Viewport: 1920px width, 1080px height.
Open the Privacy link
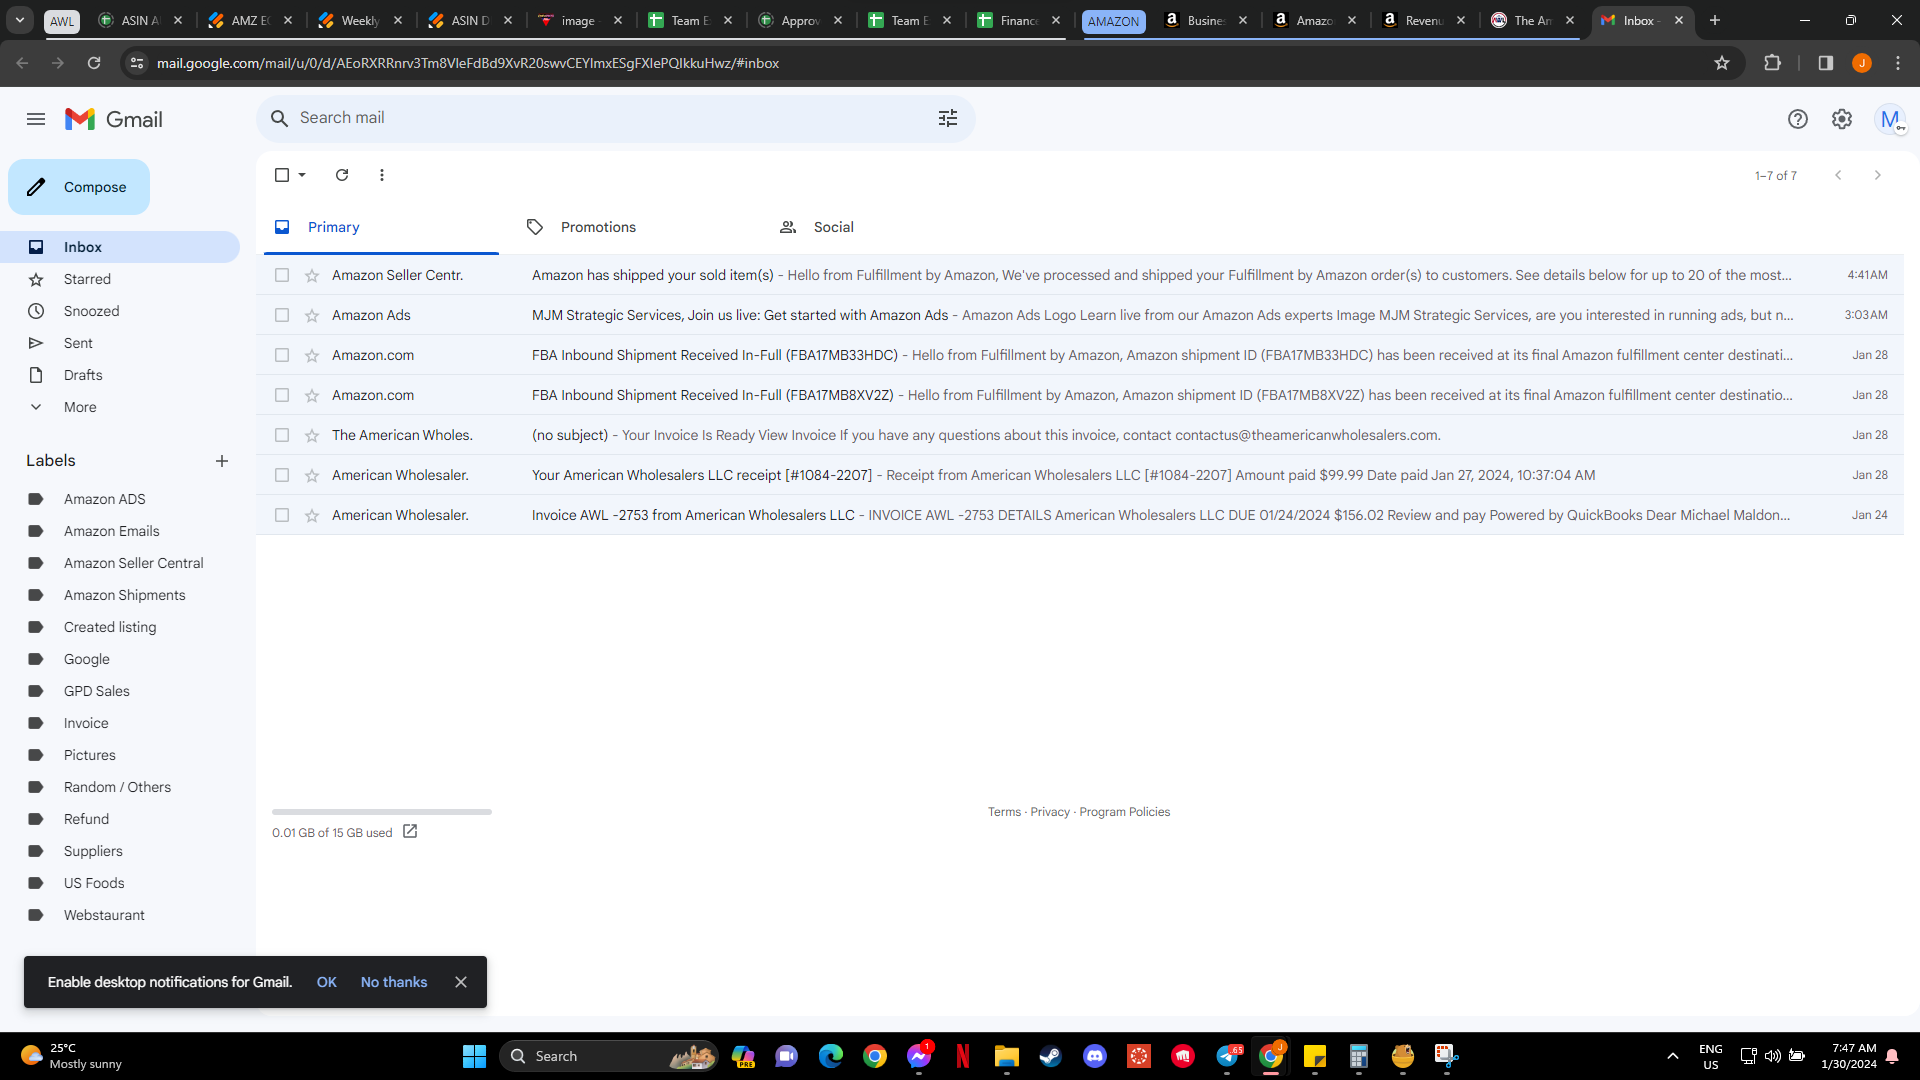coord(1050,812)
